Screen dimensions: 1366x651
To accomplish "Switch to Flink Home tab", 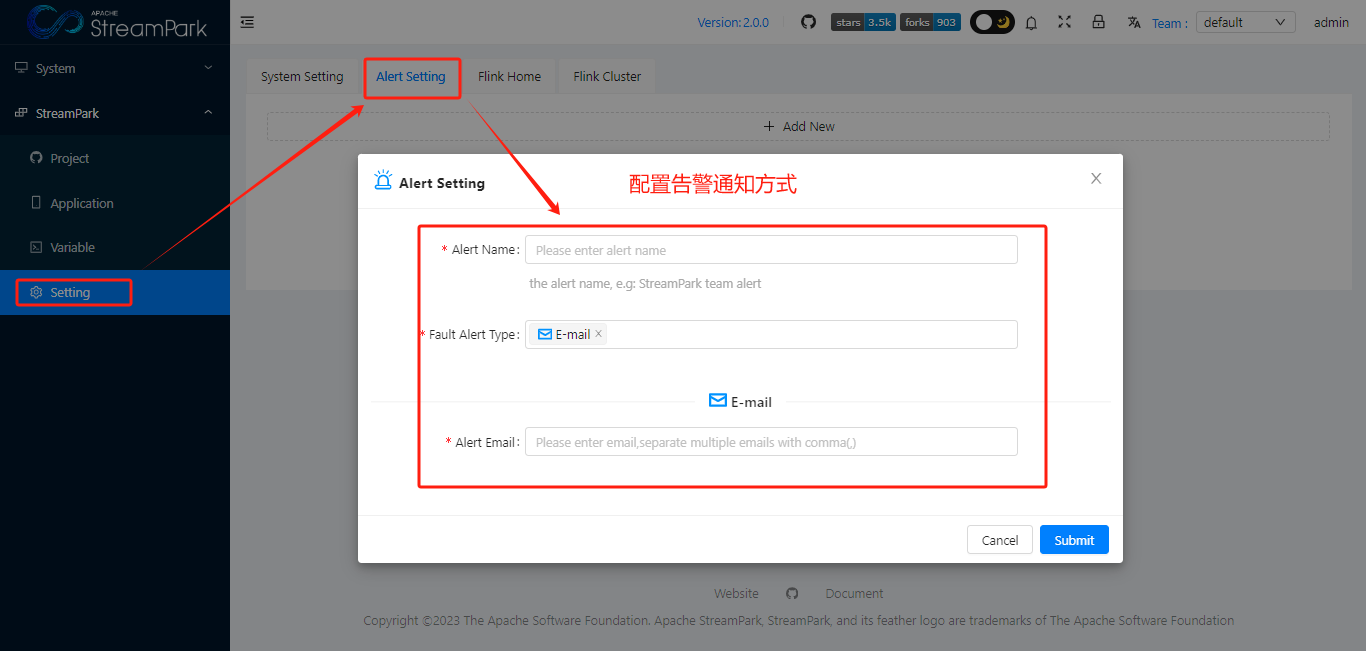I will (509, 76).
